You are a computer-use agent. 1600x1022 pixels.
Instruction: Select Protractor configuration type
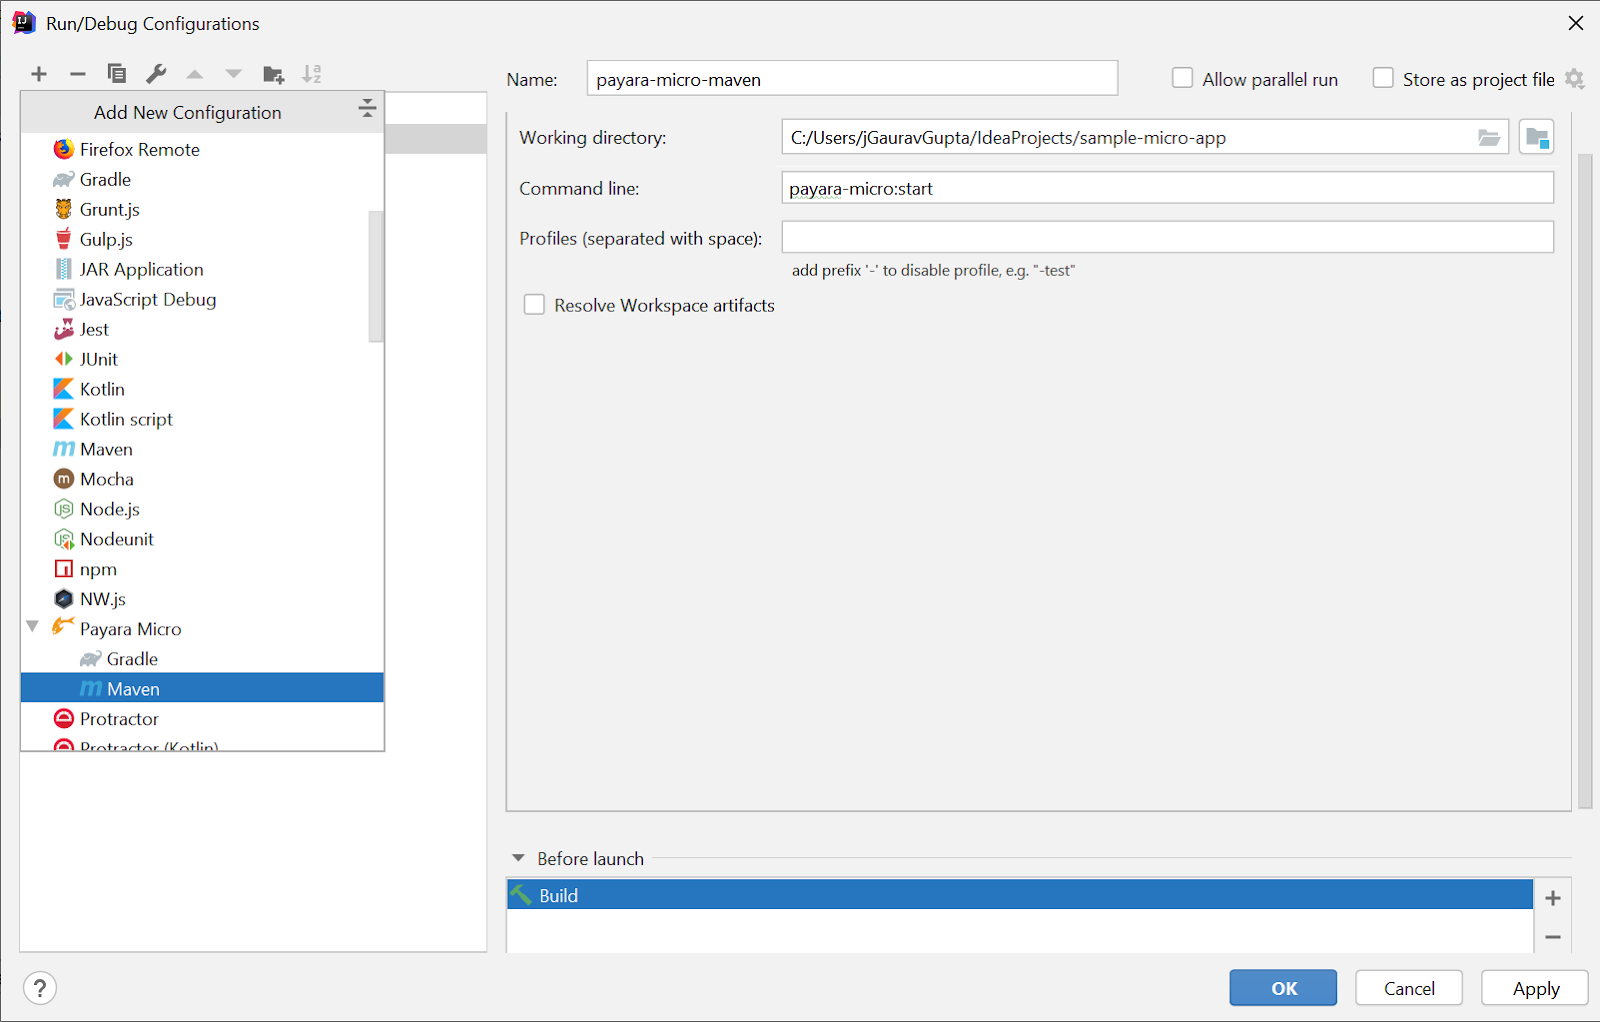click(x=202, y=719)
